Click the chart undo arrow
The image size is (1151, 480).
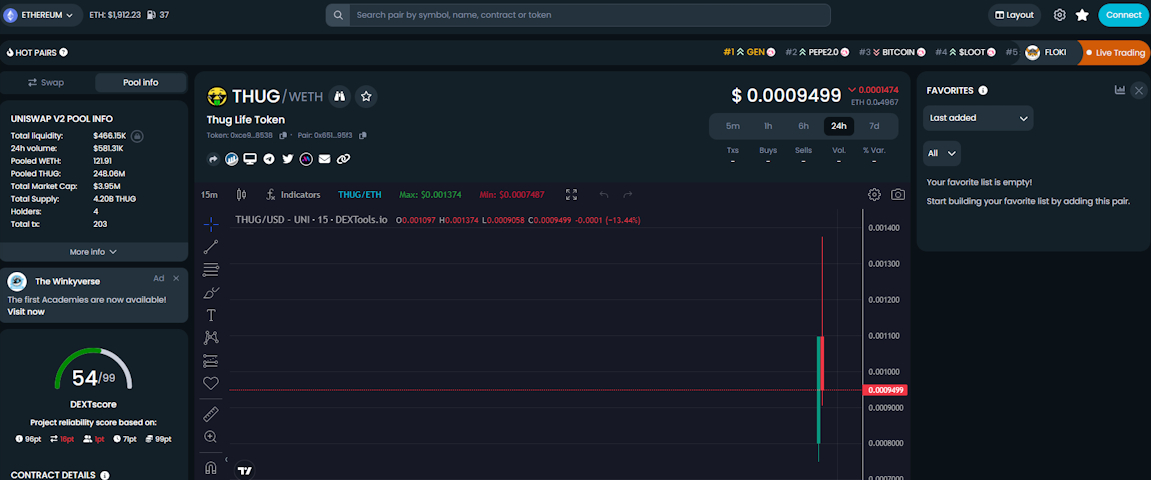click(604, 194)
